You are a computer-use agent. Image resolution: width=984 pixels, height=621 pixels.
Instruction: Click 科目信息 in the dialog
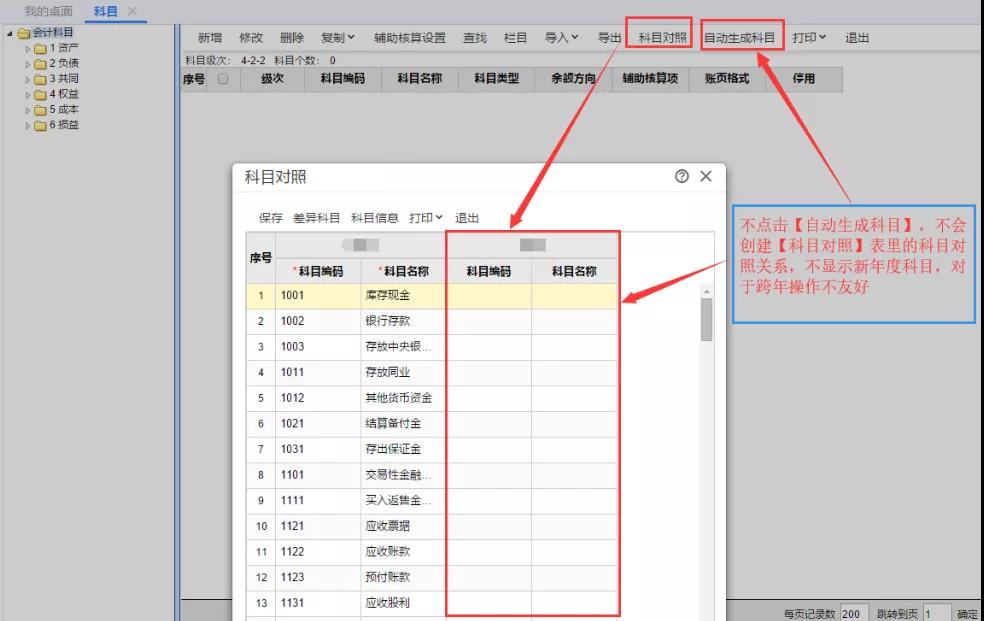(x=375, y=218)
